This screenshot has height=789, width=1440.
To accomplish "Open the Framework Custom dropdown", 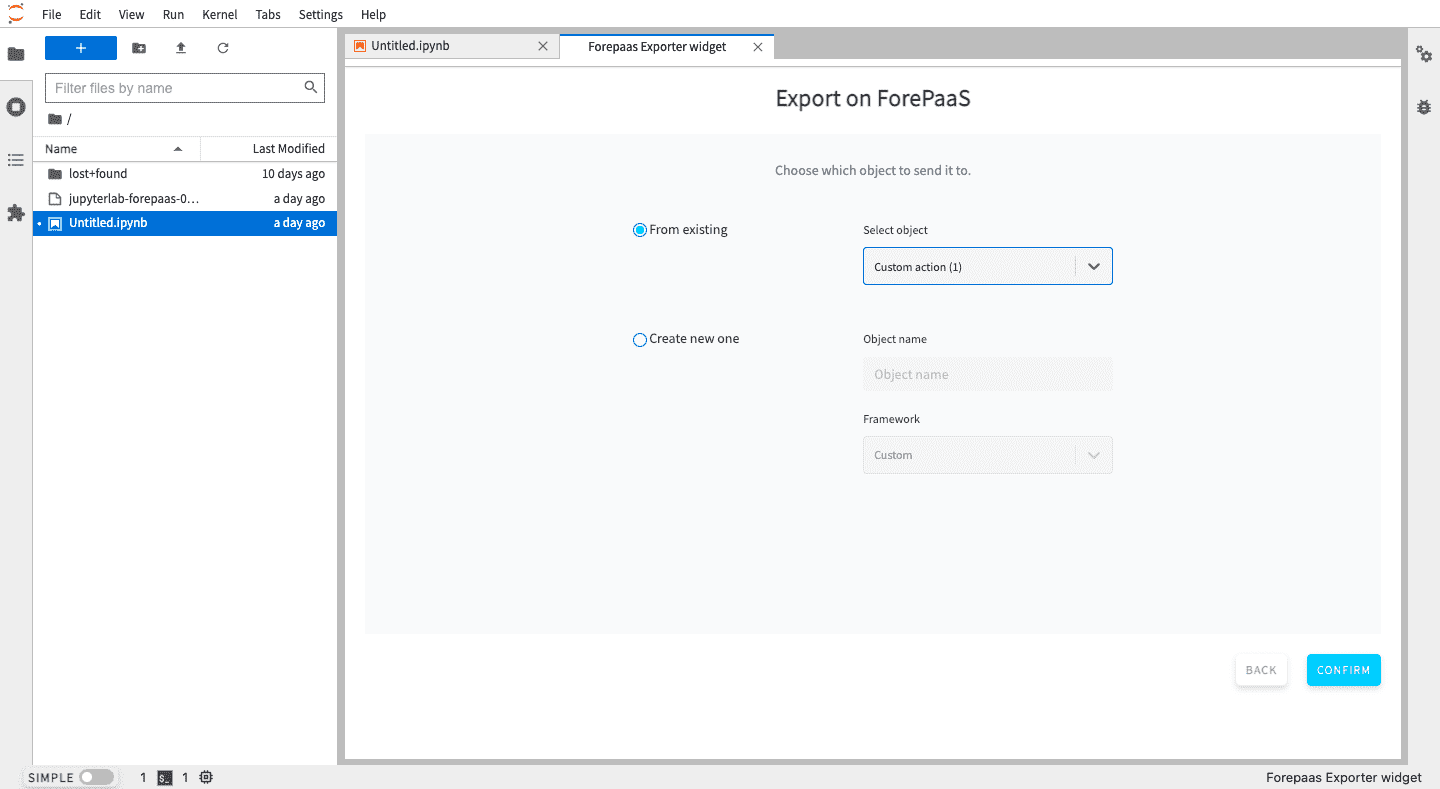I will [x=988, y=455].
